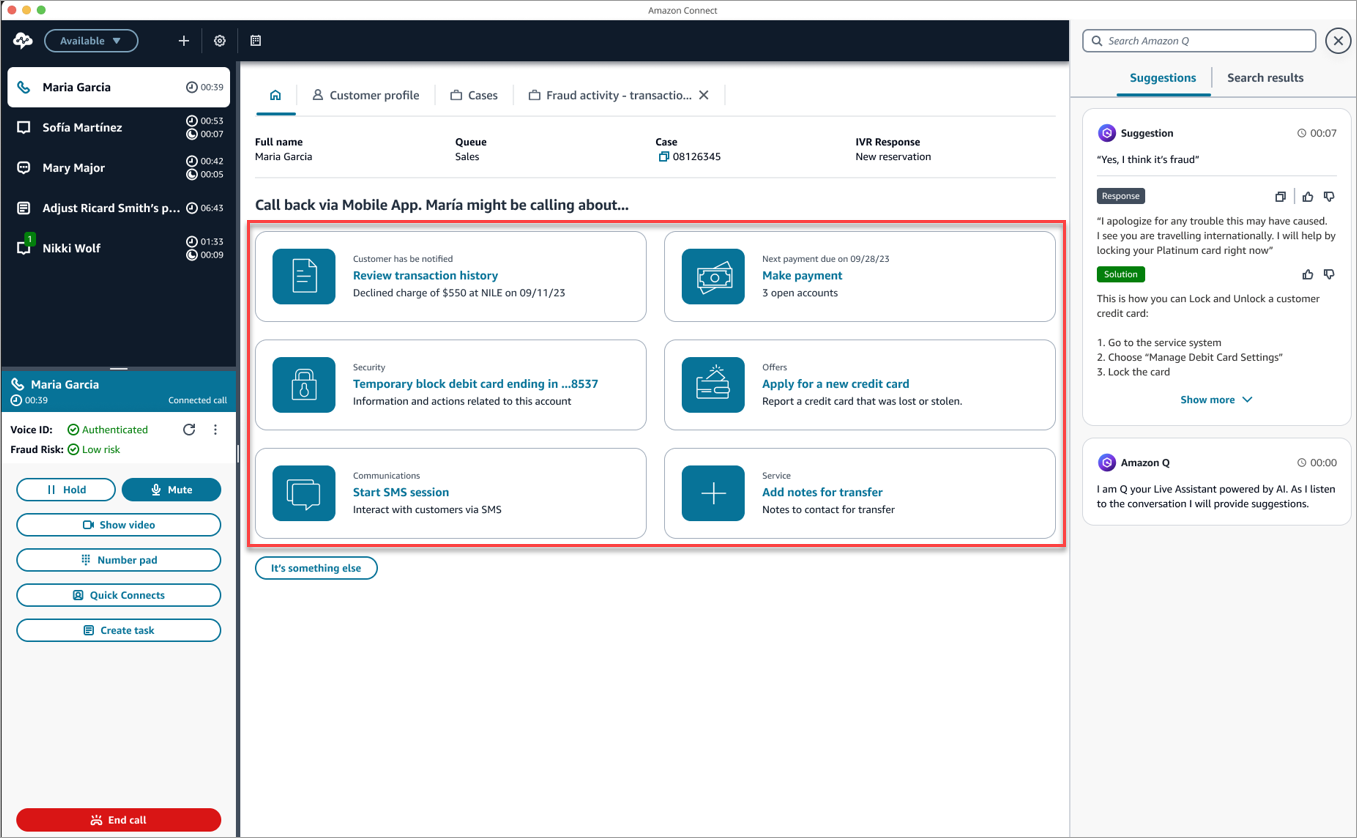Thumbs down the Solution suggestion

[1329, 274]
